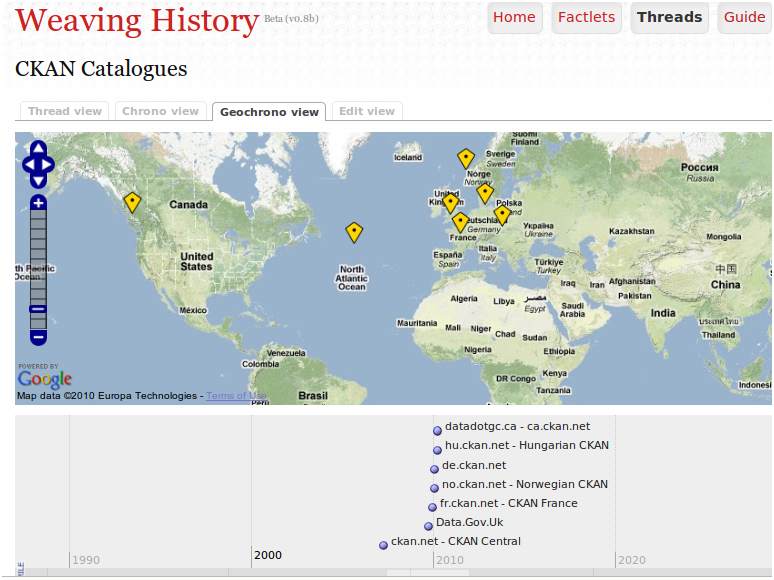Select the marker in the North Atlantic
774x580 pixels.
[x=354, y=232]
